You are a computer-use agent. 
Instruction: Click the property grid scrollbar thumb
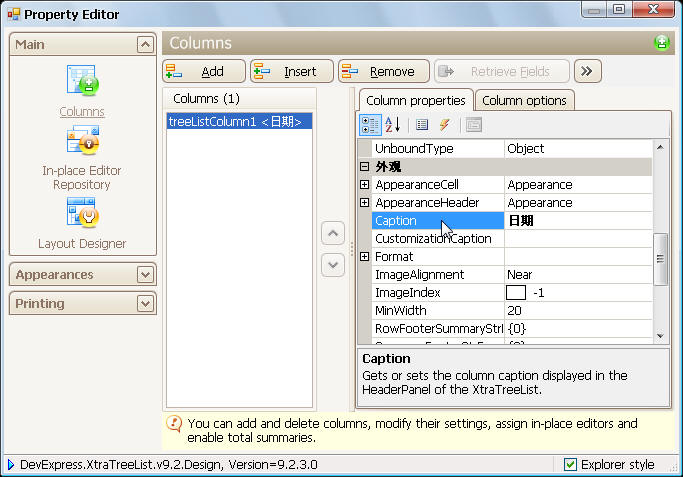tap(660, 259)
